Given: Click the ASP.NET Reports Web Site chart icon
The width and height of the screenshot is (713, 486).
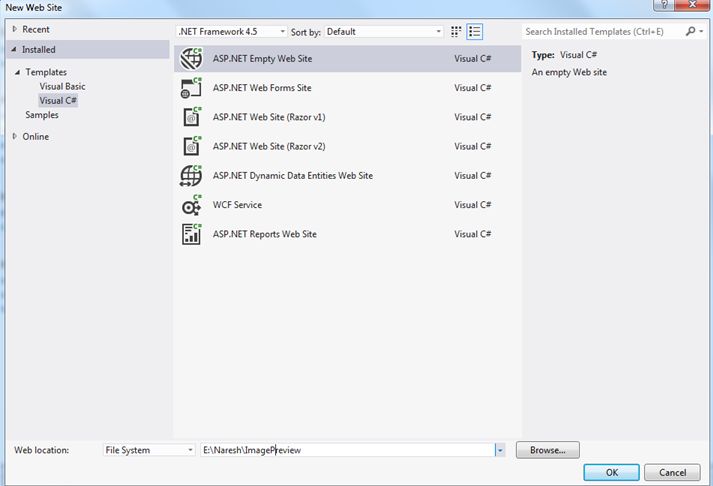Looking at the screenshot, I should pyautogui.click(x=191, y=234).
